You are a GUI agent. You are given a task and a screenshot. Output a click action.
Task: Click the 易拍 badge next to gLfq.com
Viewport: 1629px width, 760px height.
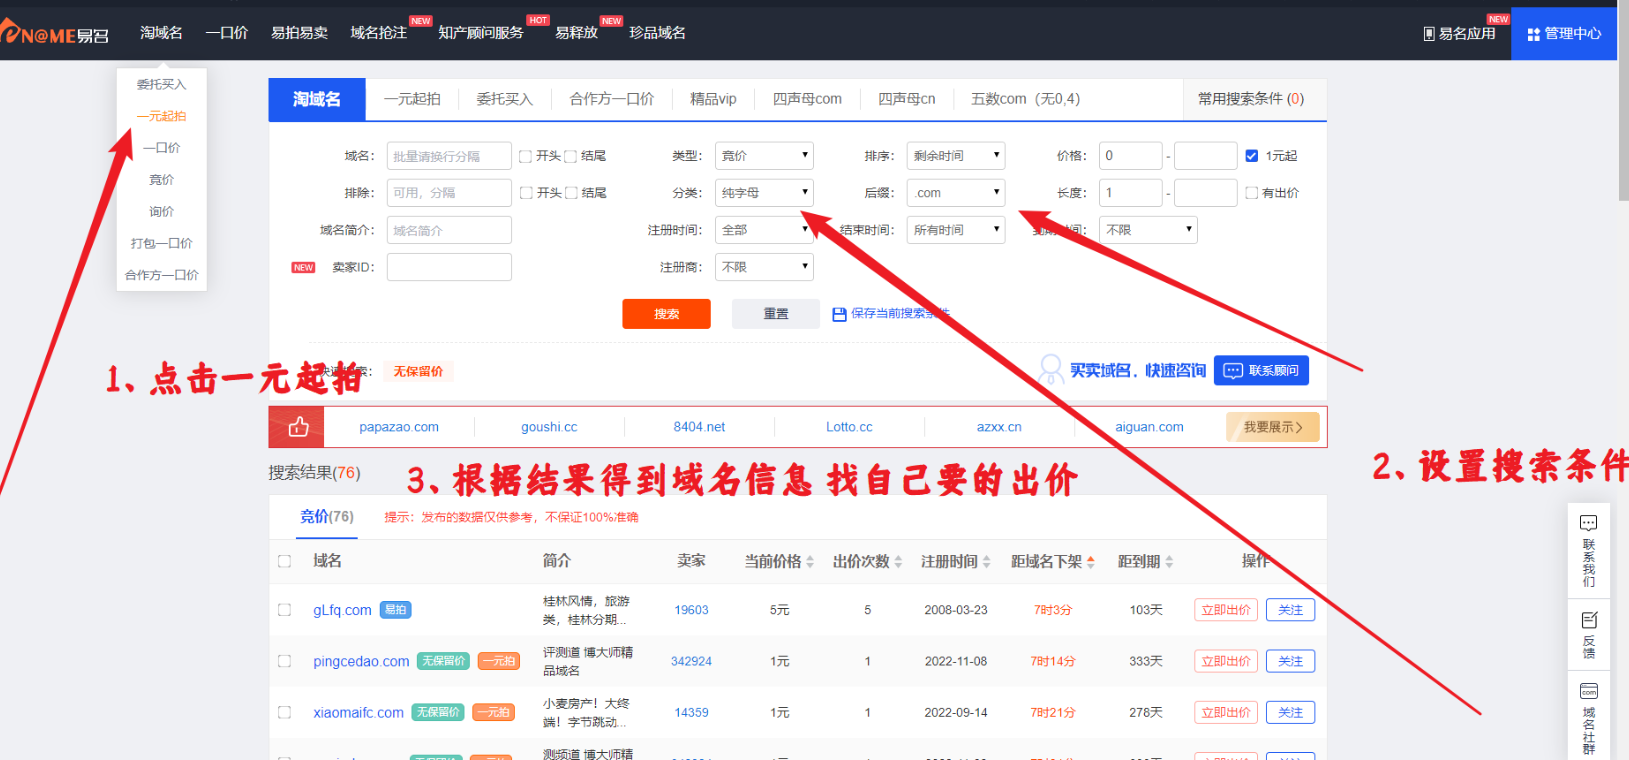coord(396,610)
